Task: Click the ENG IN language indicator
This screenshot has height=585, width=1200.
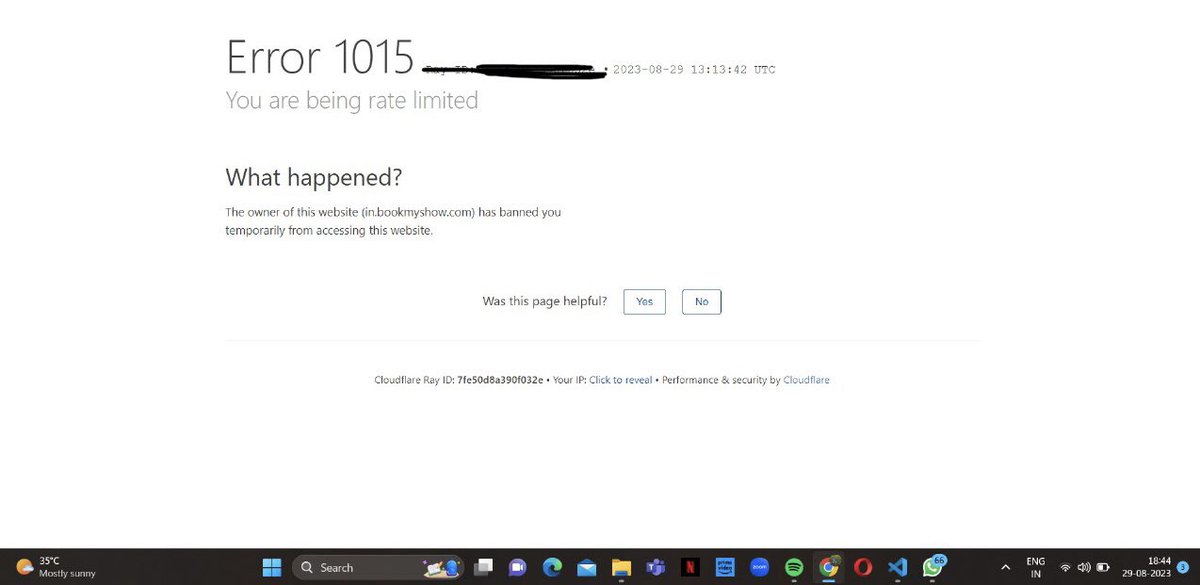Action: [x=1036, y=567]
